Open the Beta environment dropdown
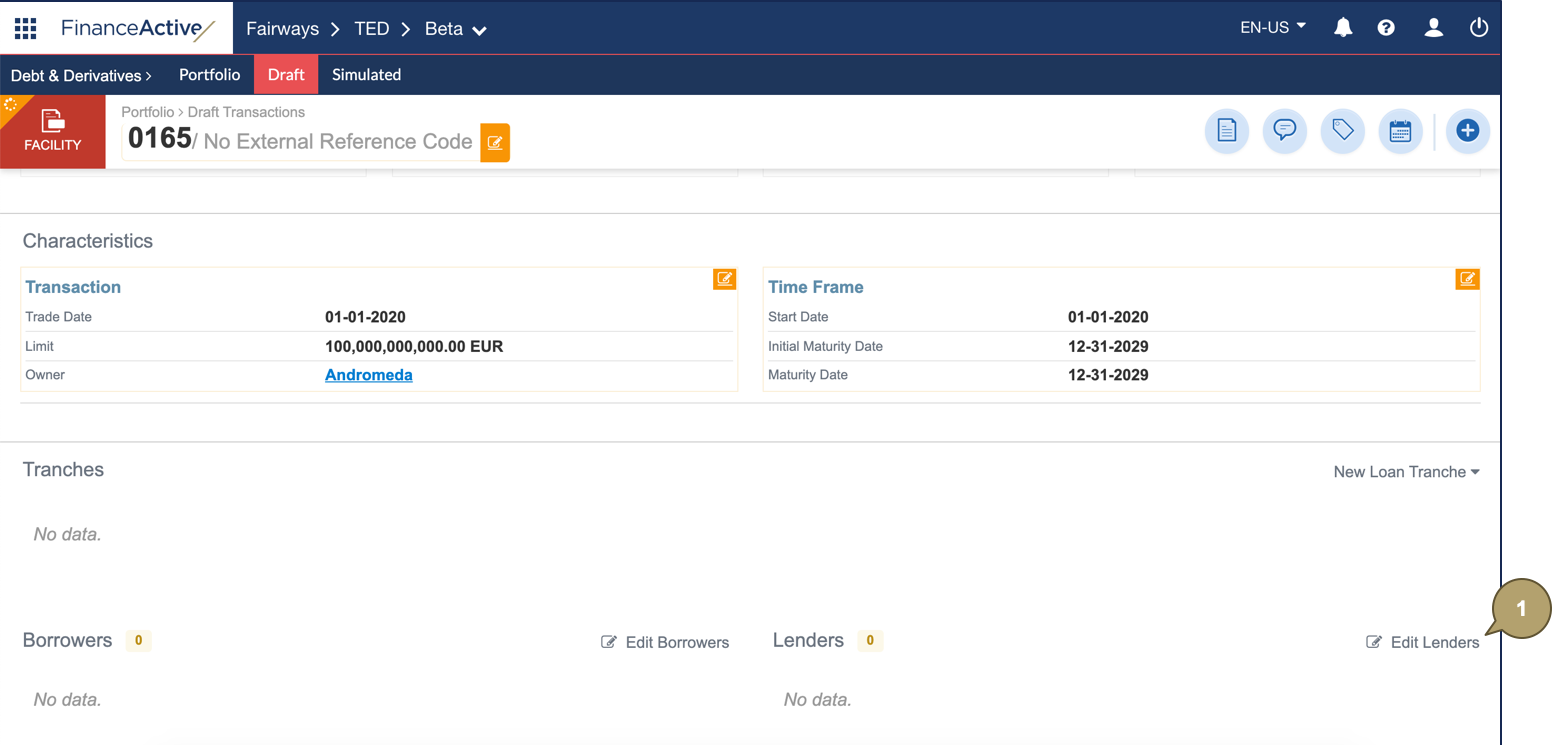Viewport: 1552px width, 745px height. click(x=456, y=29)
